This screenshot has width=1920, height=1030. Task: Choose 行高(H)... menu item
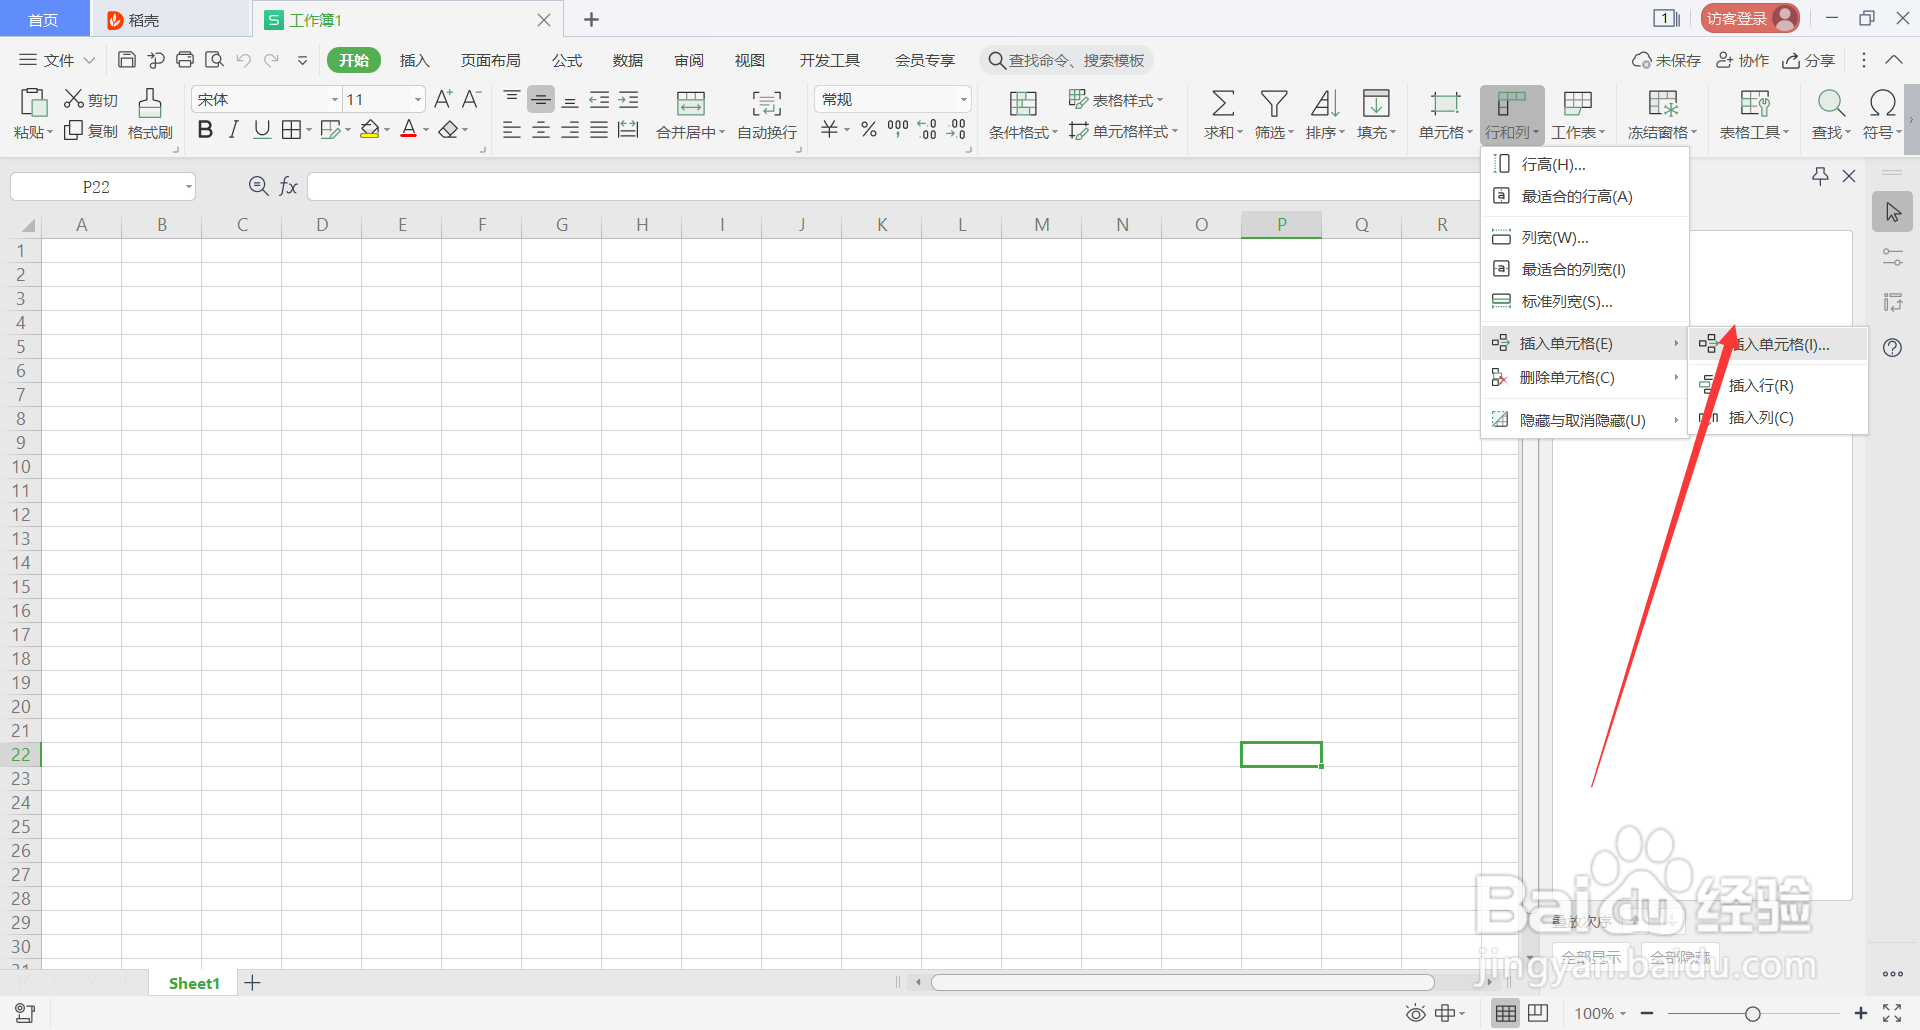click(x=1585, y=164)
